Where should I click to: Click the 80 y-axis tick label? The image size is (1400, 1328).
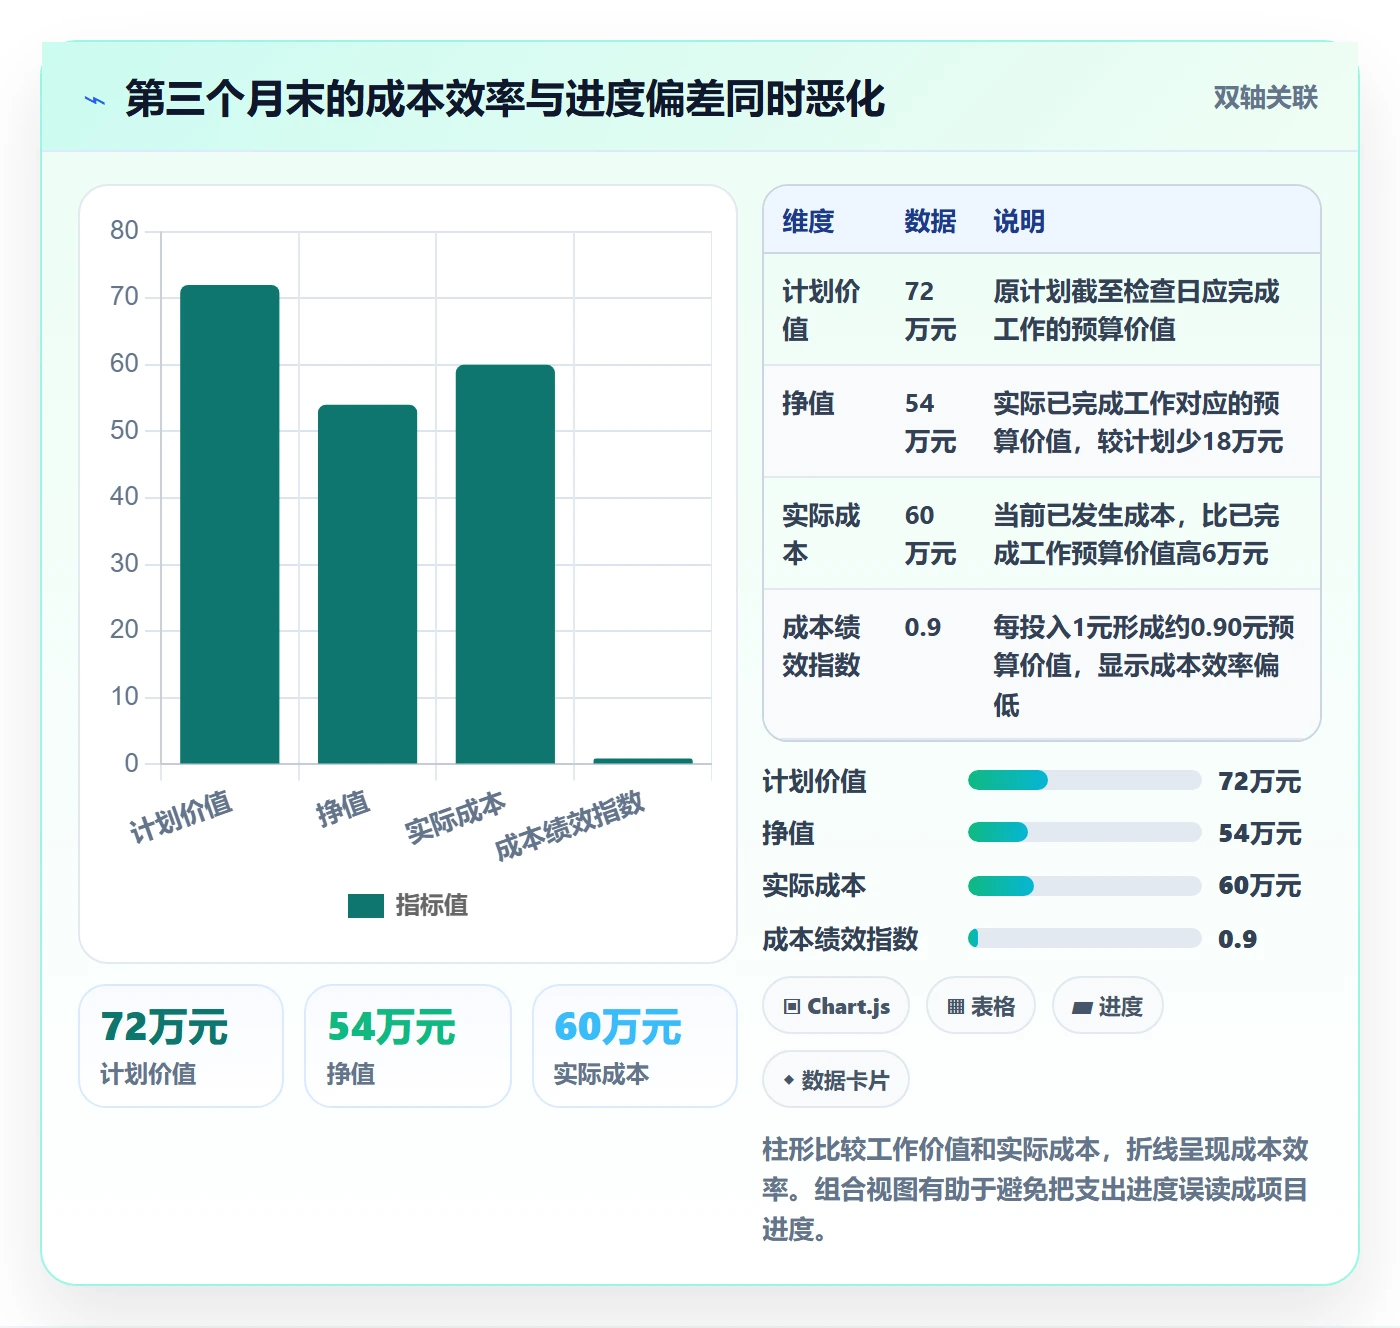(x=124, y=230)
